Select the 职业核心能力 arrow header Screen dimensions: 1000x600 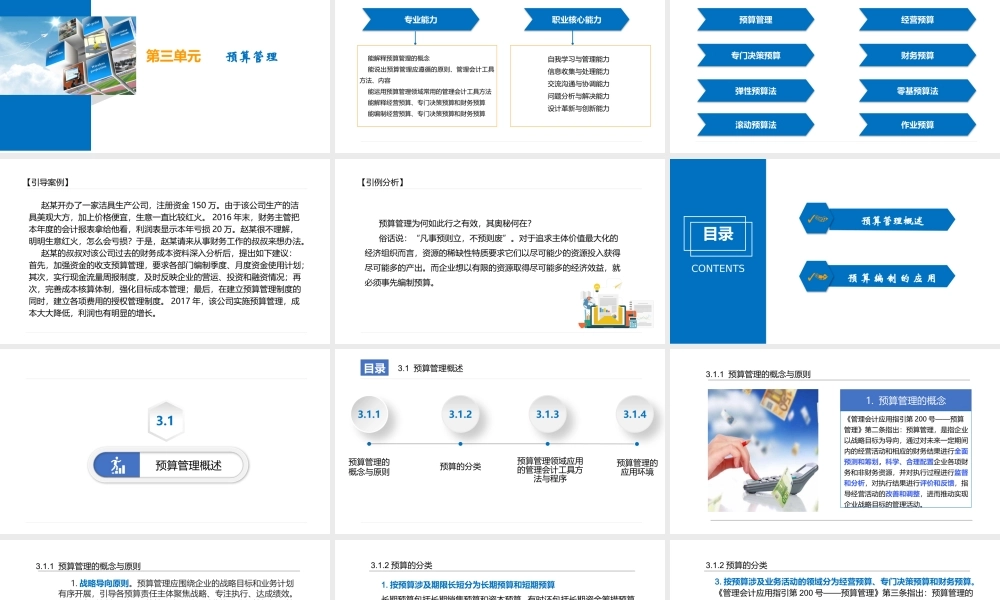pyautogui.click(x=574, y=18)
